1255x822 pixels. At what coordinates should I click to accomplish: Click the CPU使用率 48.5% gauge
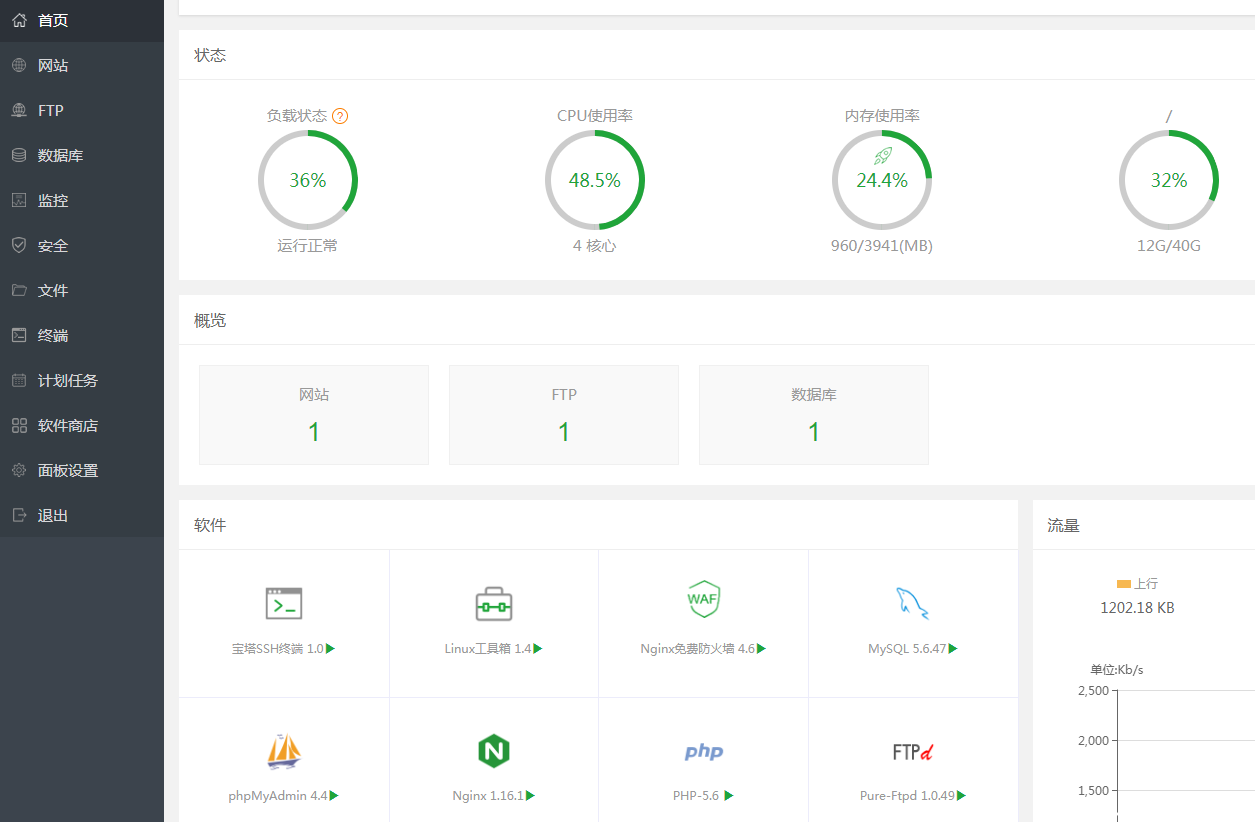(x=595, y=180)
